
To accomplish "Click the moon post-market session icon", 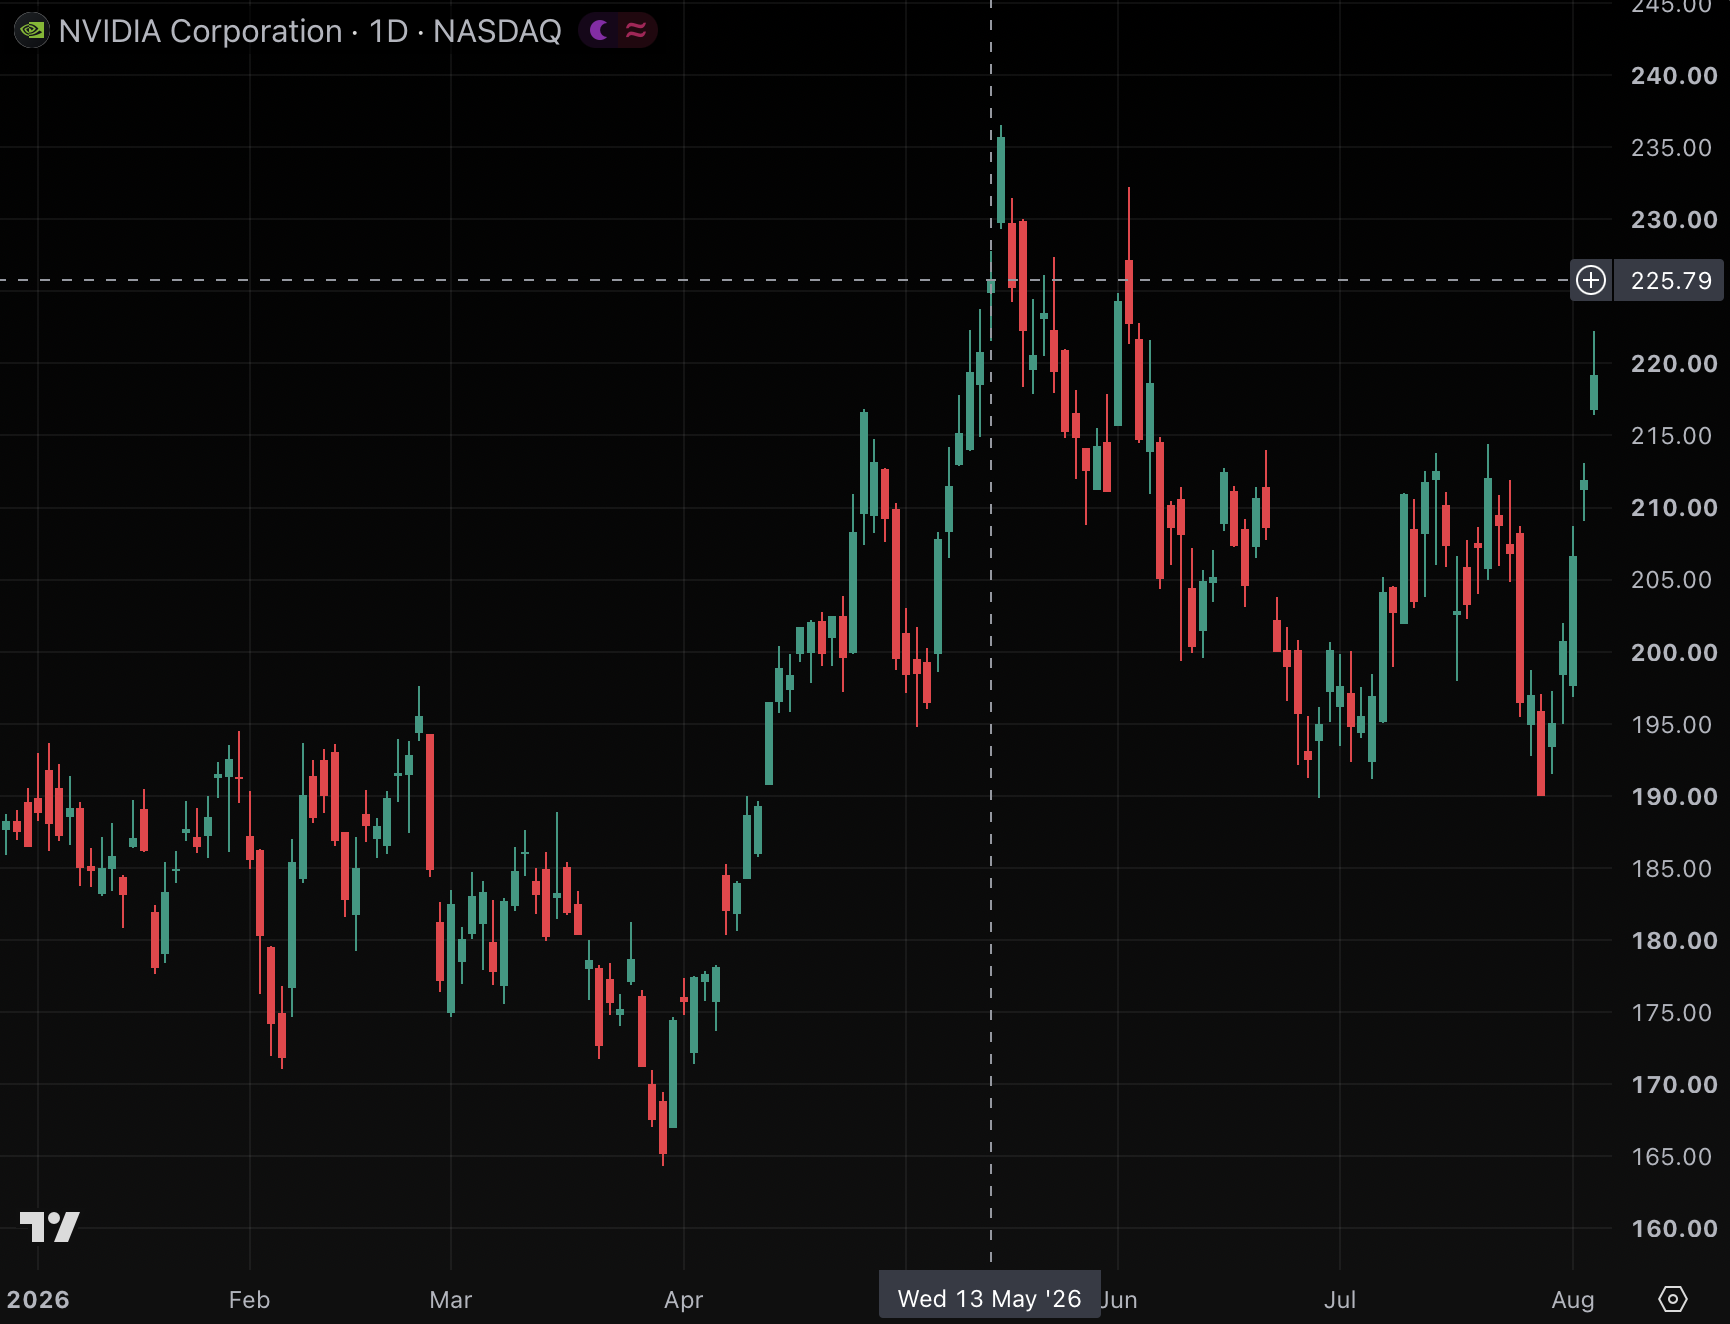I will point(600,31).
